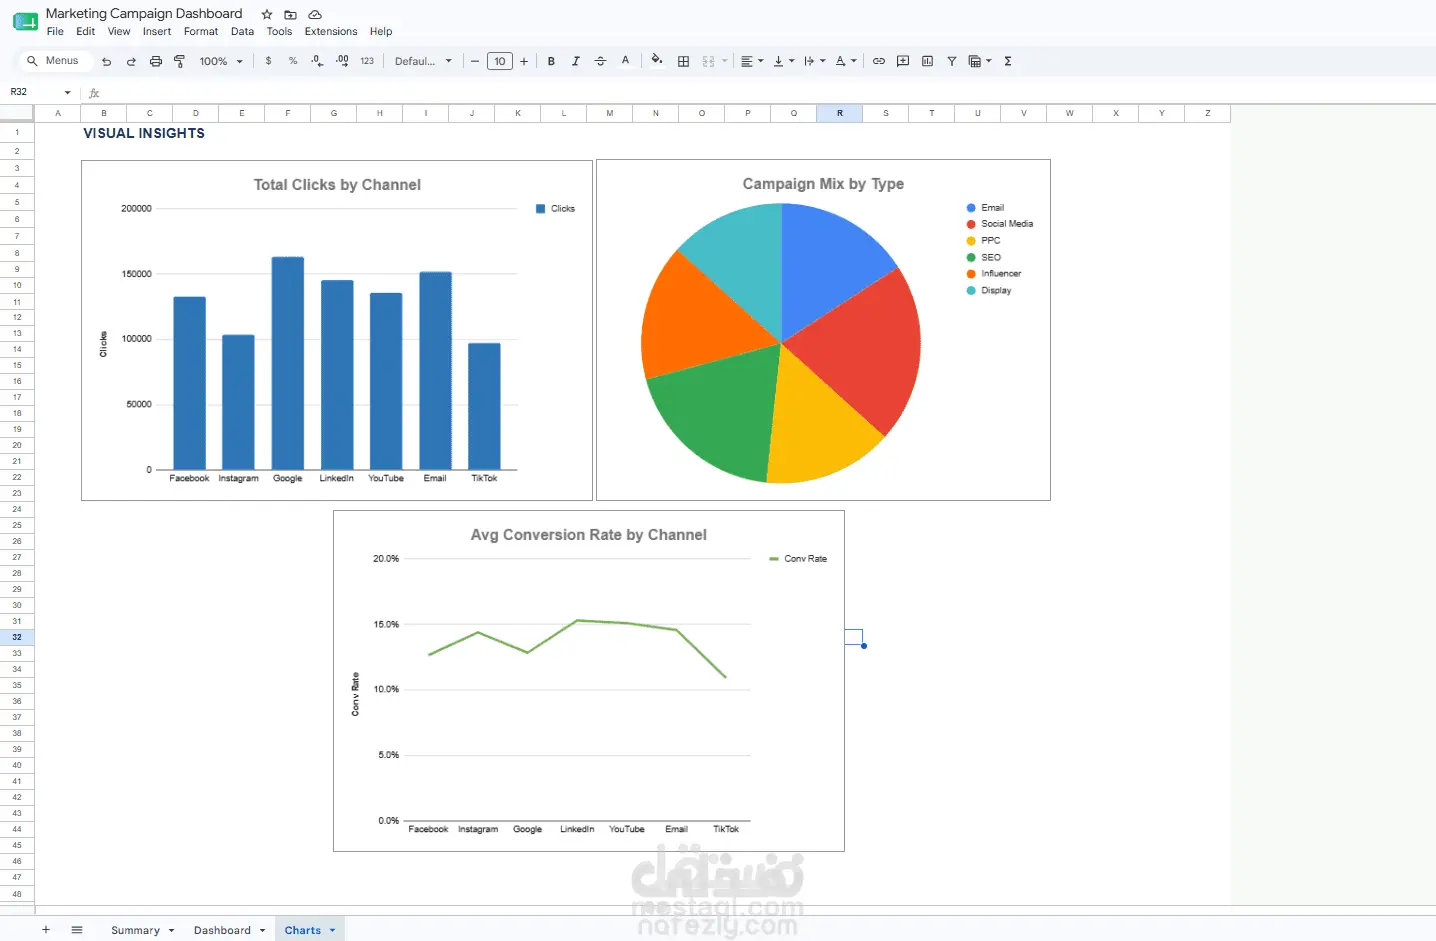
Task: Open the Charts tab dropdown arrow
Action: pos(332,931)
